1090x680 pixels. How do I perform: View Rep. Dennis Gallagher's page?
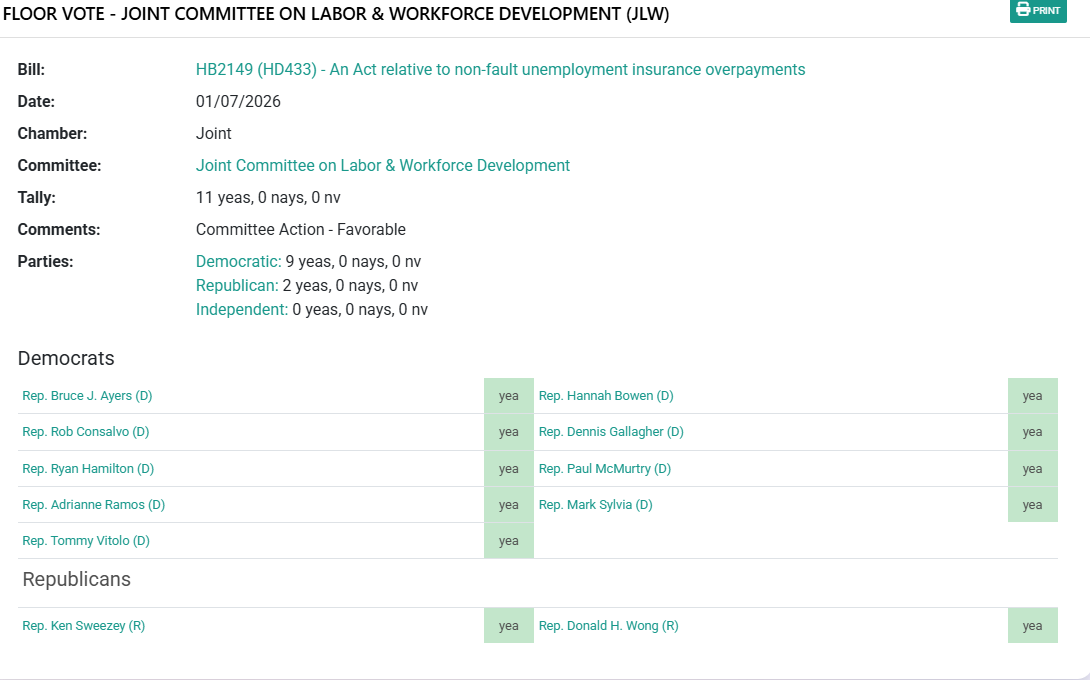[x=611, y=432]
